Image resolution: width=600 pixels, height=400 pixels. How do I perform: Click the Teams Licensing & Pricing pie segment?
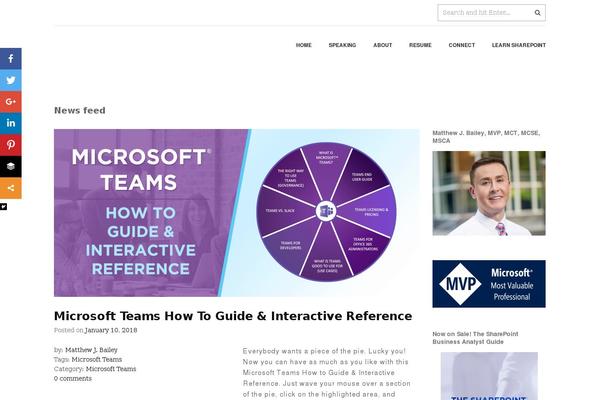[x=371, y=212]
